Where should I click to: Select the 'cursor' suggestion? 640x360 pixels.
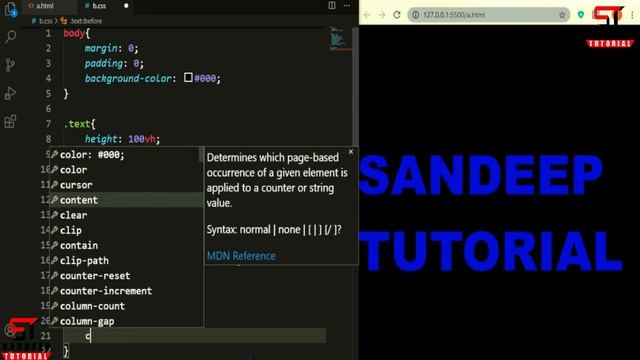click(x=126, y=185)
